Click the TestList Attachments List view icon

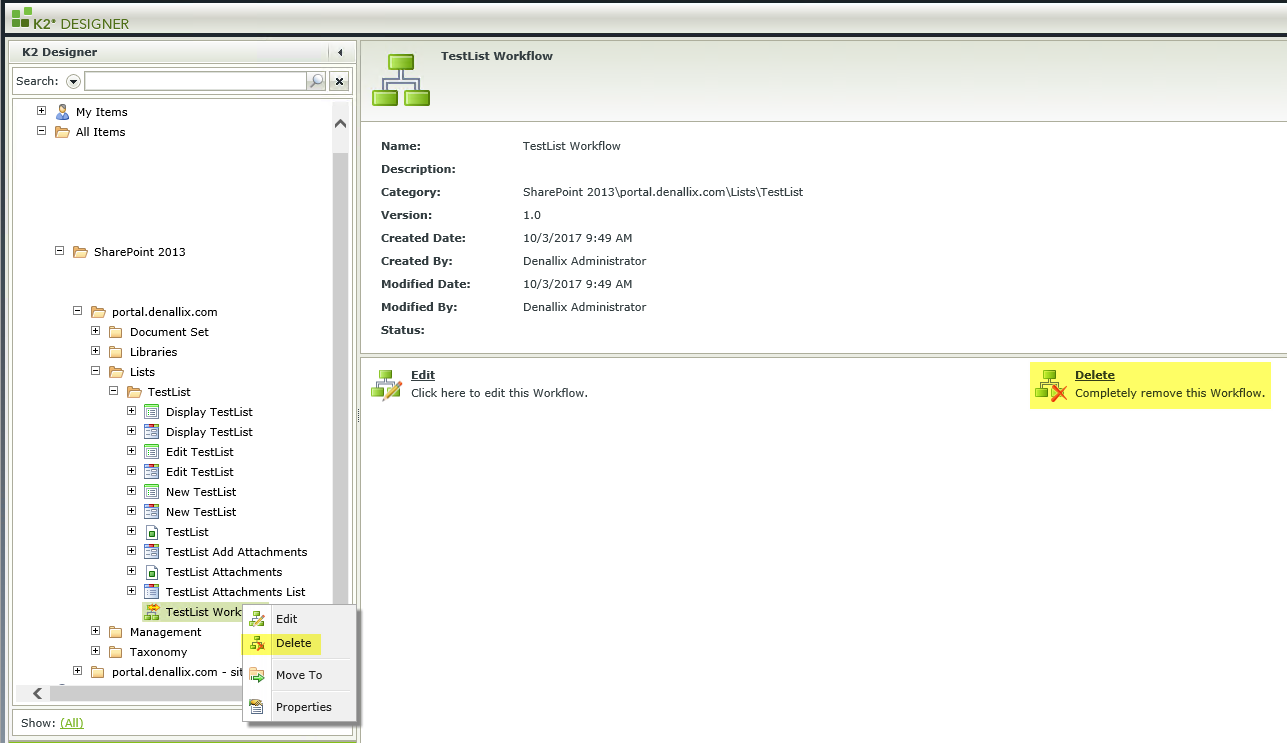(152, 592)
